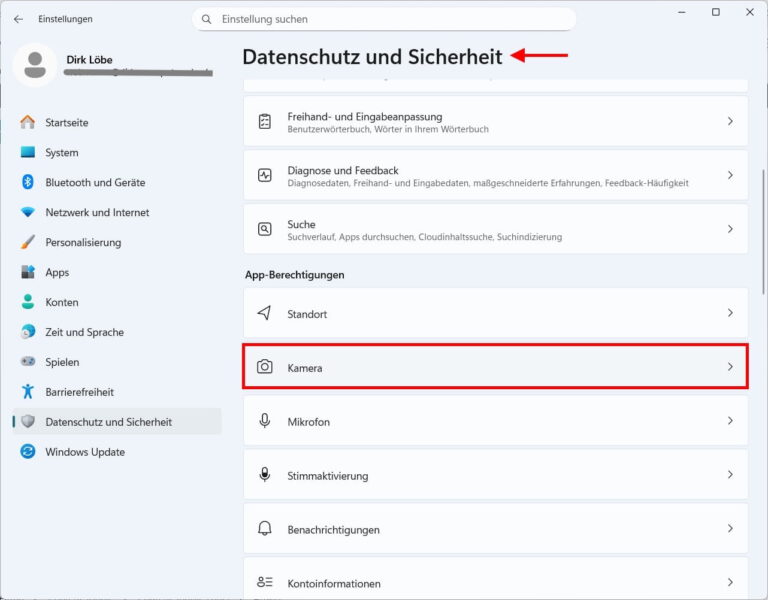Click the Datenschutz shield icon
Viewport: 768px width, 600px height.
pos(28,421)
